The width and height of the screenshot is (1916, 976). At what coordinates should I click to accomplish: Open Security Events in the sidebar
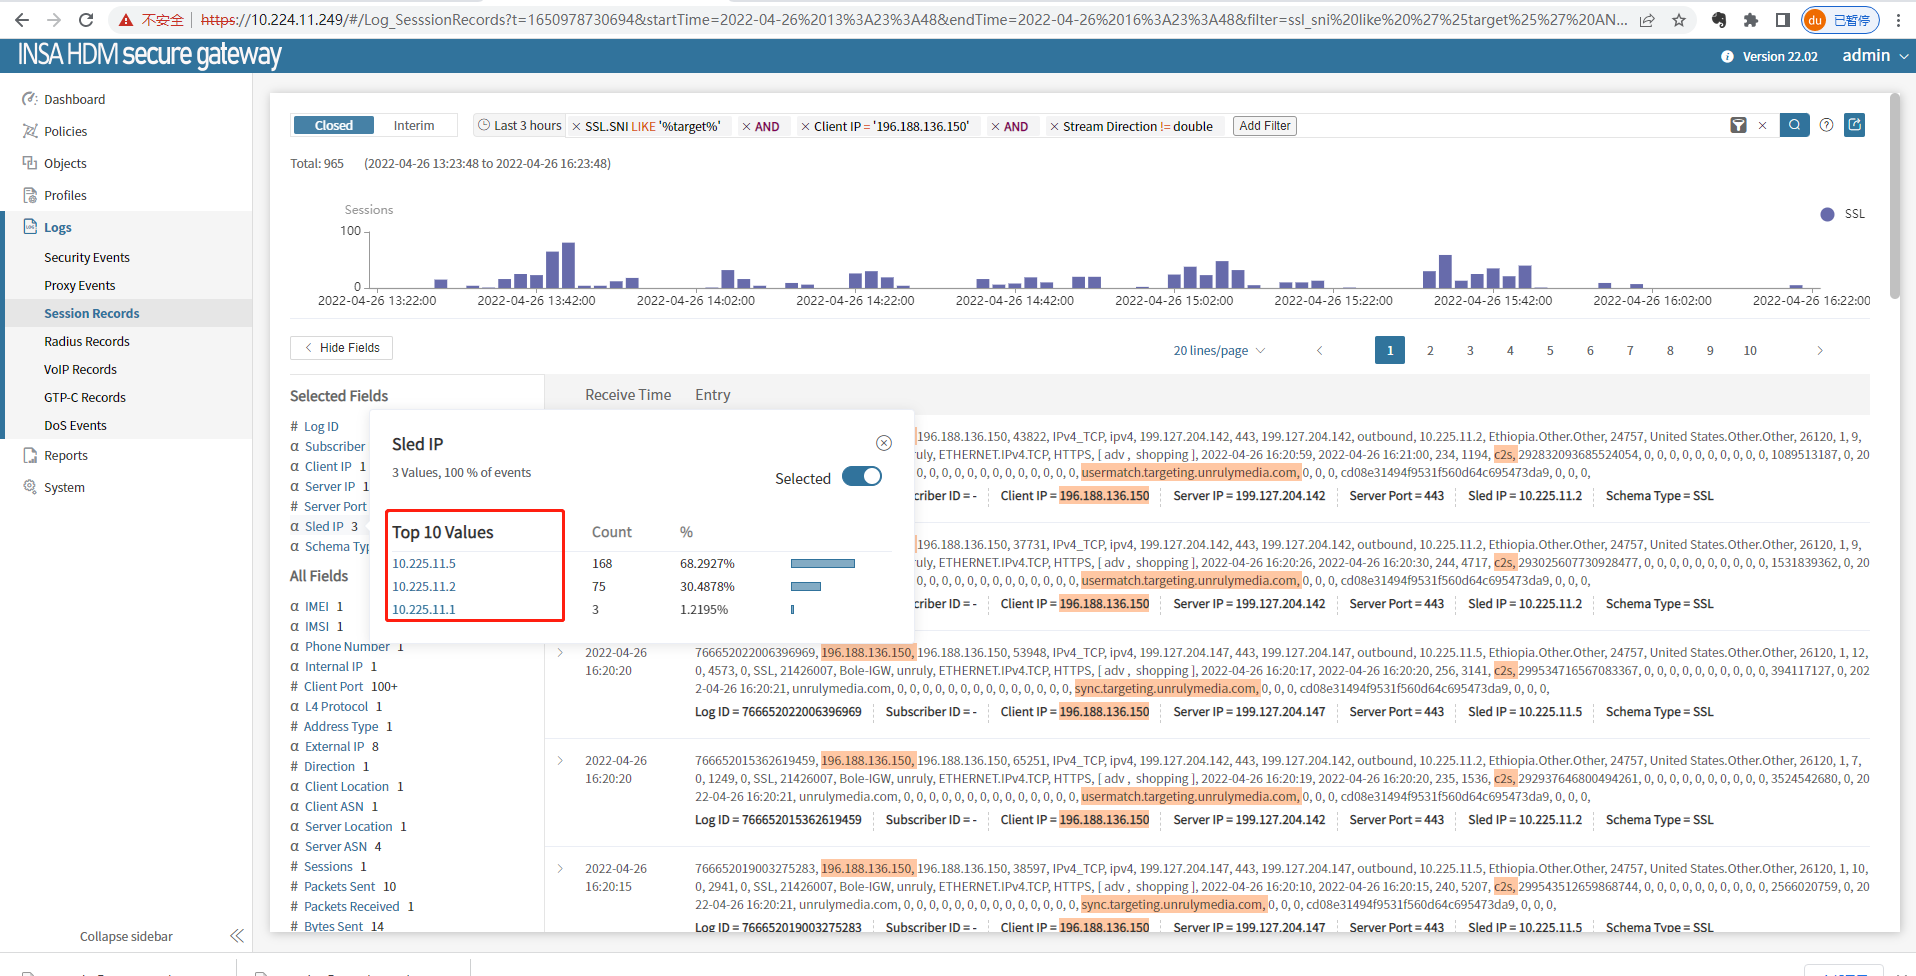click(x=87, y=257)
